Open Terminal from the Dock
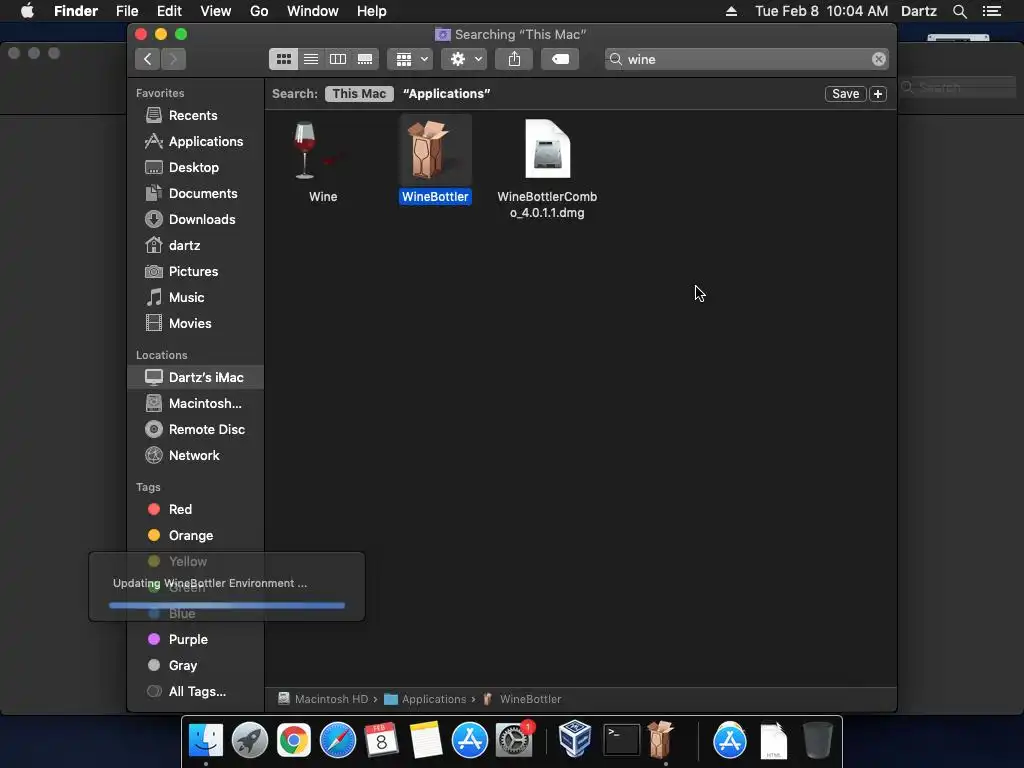Image resolution: width=1024 pixels, height=768 pixels. click(621, 741)
